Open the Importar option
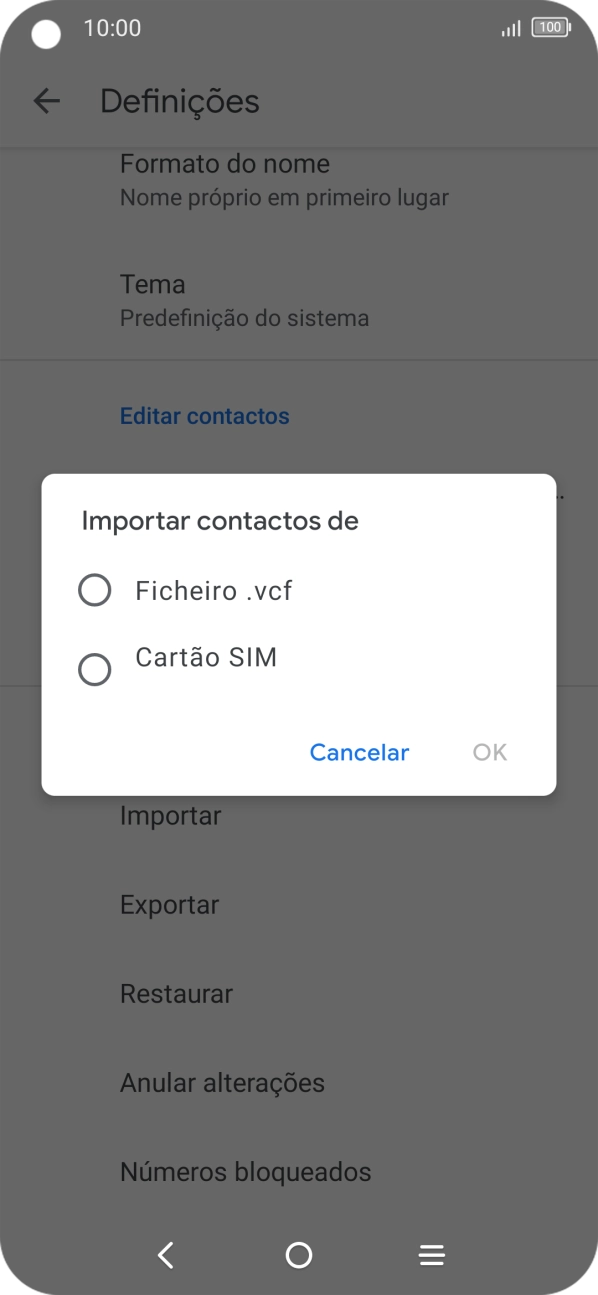Screen dimensions: 598x1295 click(x=170, y=815)
